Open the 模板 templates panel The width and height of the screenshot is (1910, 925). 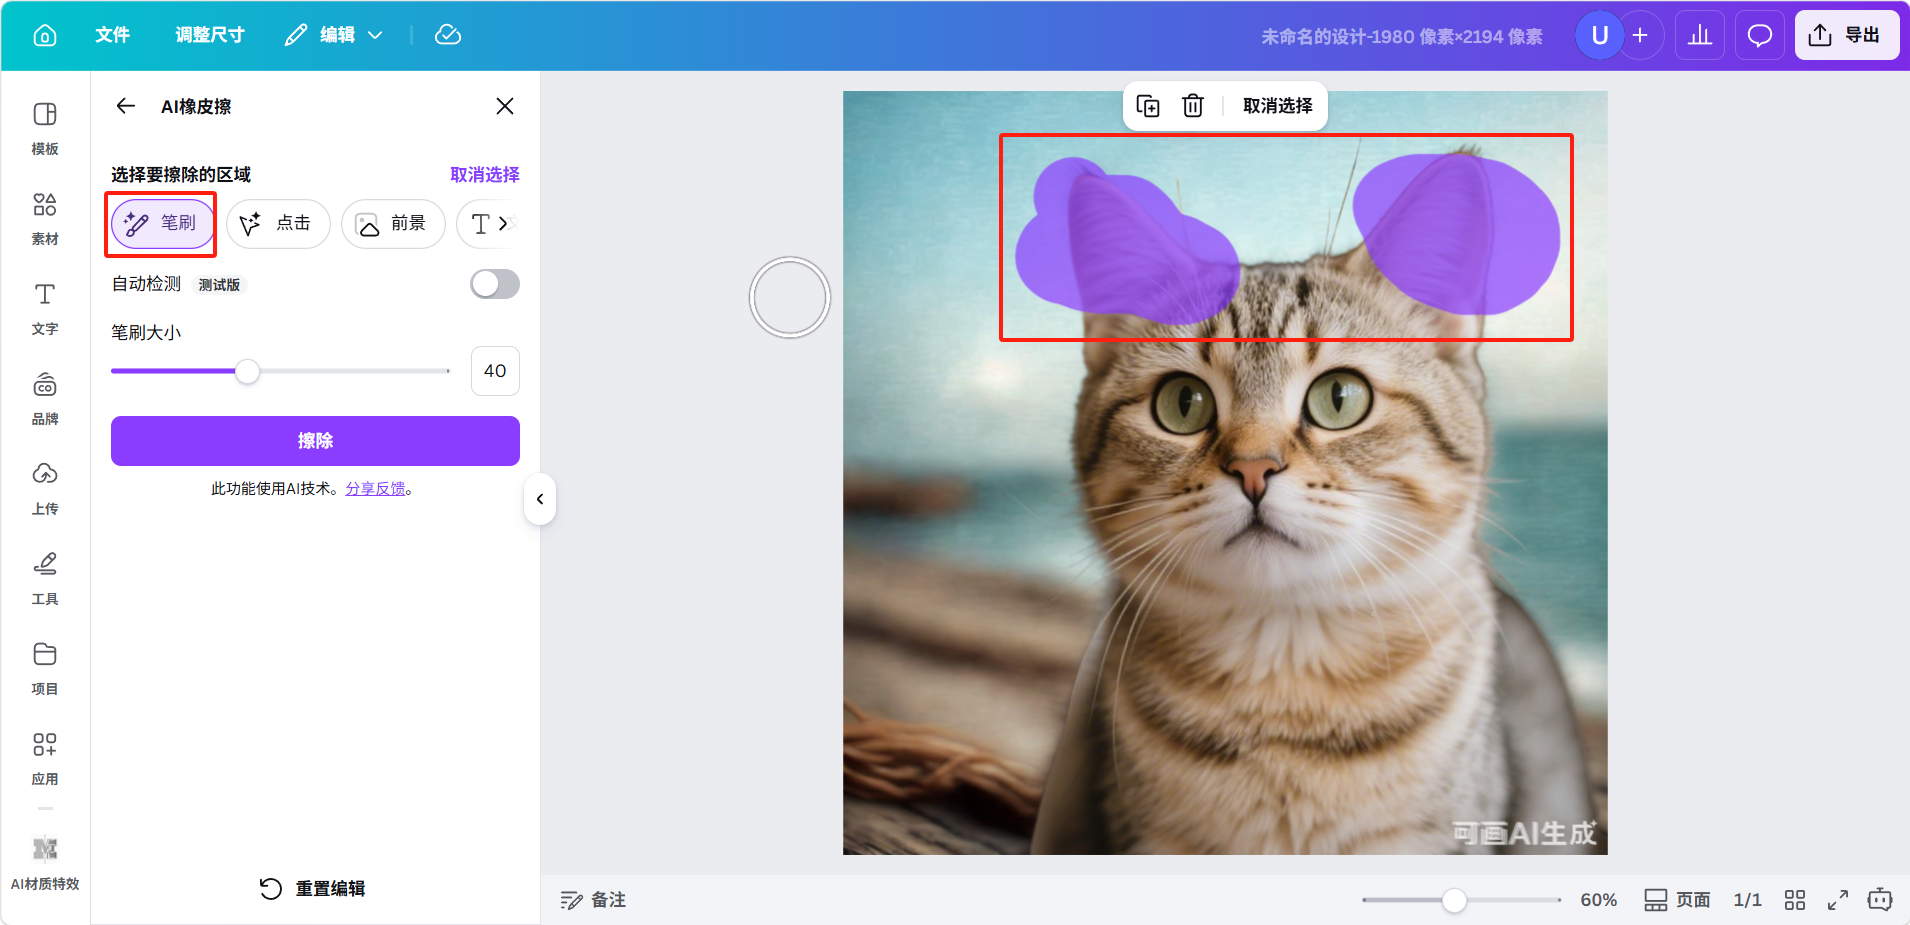(x=45, y=128)
